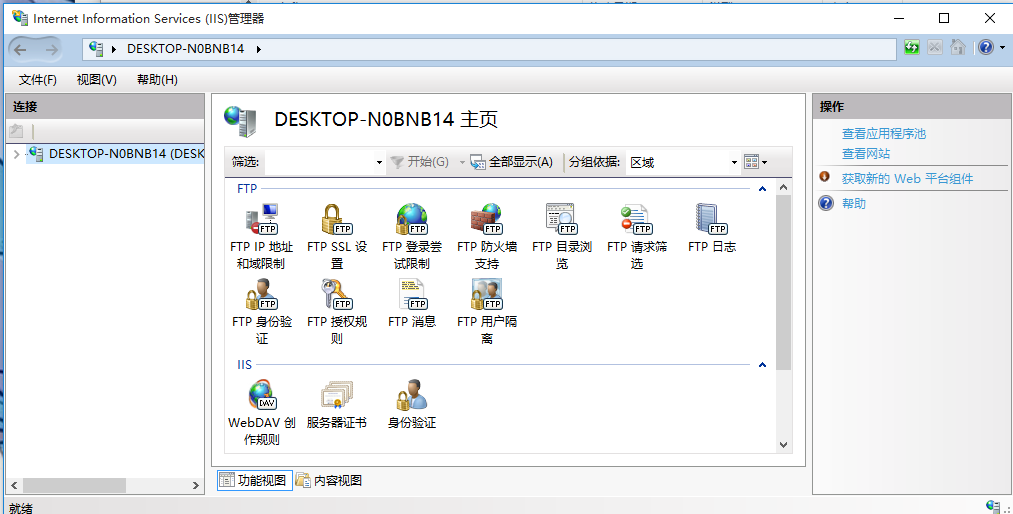Open 服务器证书 feature
This screenshot has height=514, width=1013.
[x=337, y=404]
